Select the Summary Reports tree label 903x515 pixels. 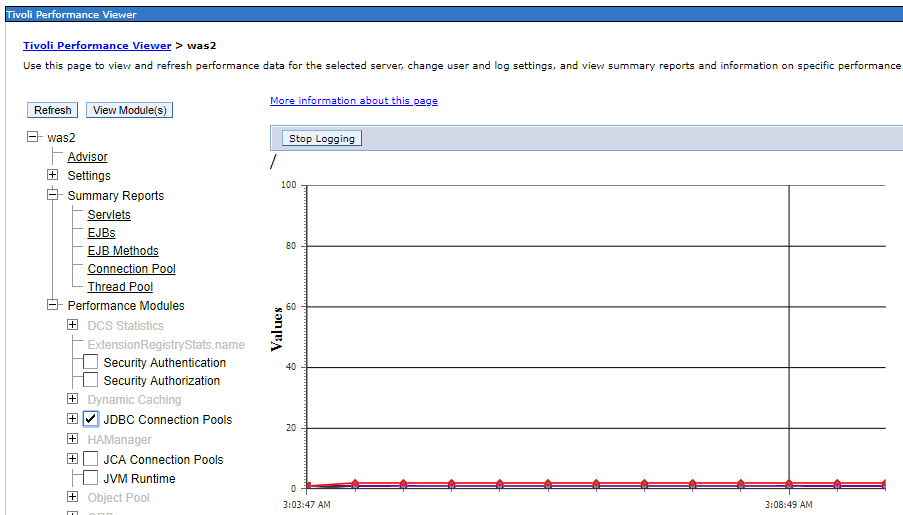[x=116, y=196]
